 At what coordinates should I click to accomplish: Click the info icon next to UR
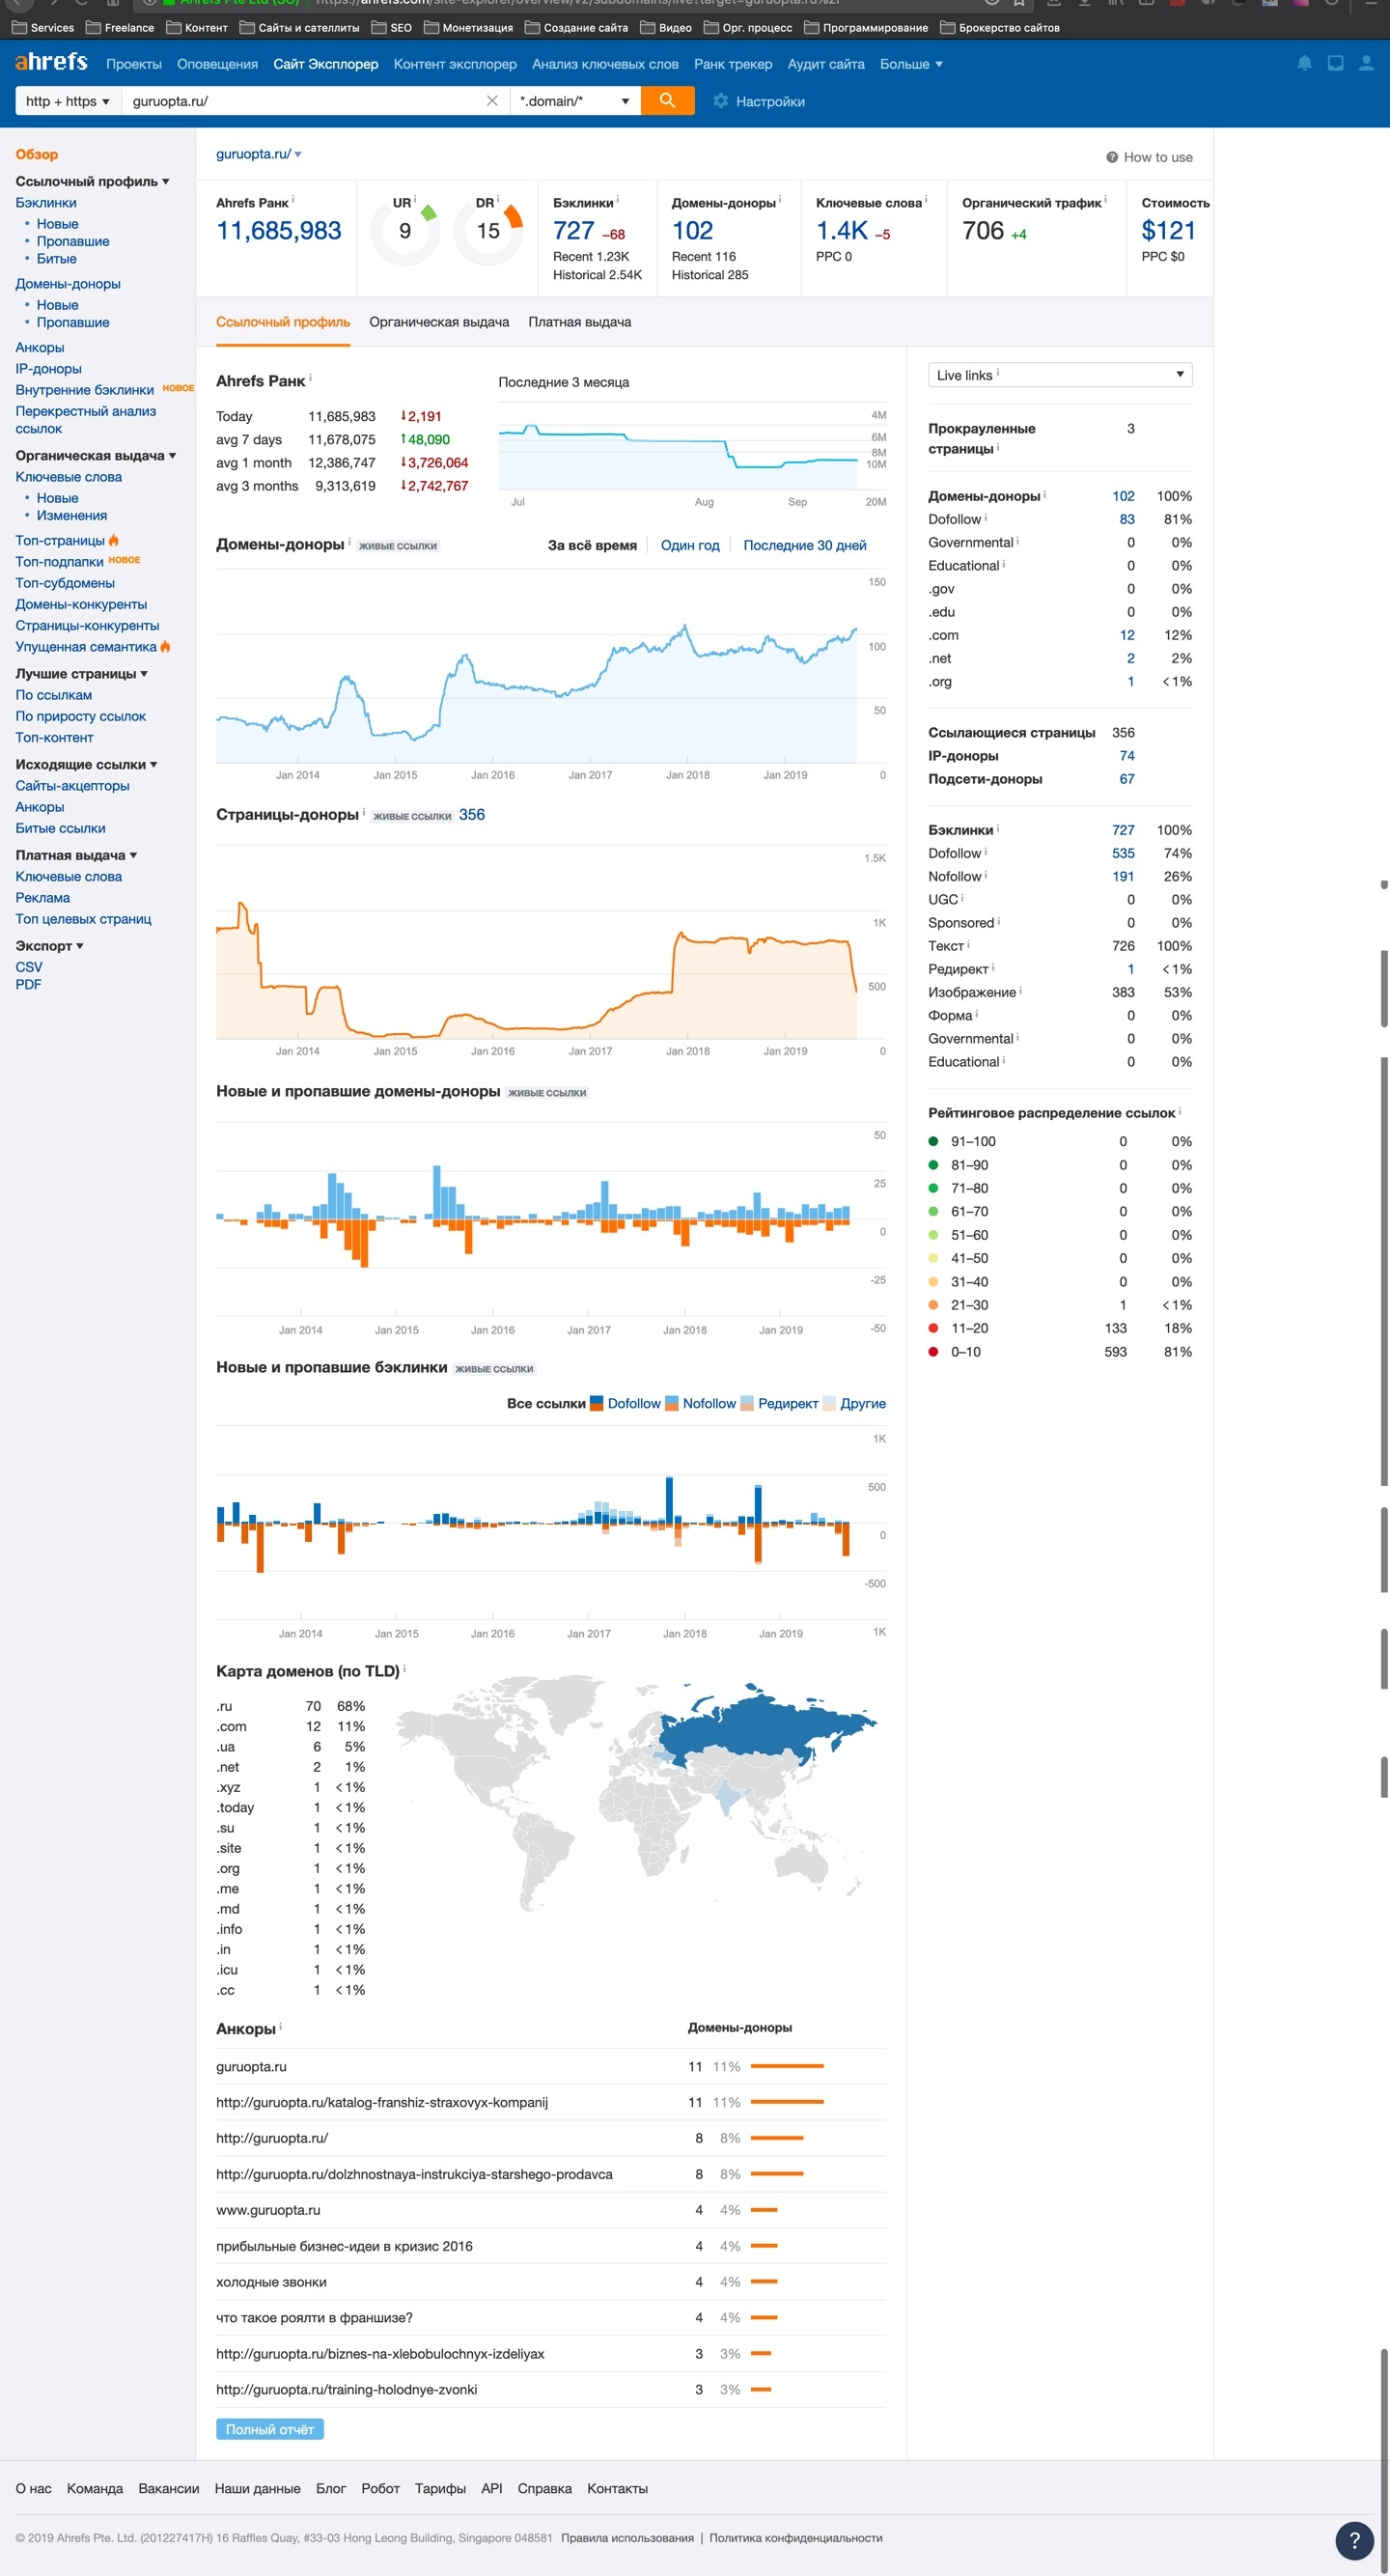tap(415, 200)
